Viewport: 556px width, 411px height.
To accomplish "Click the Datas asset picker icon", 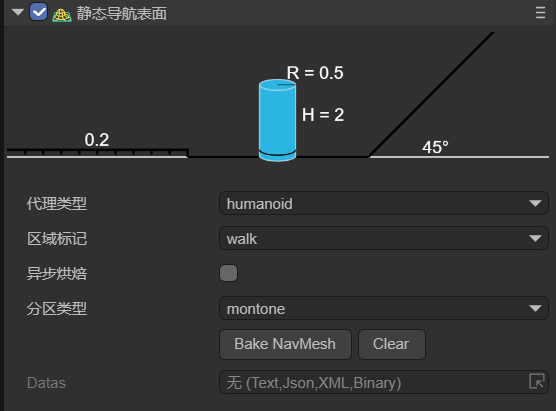I will (x=537, y=382).
